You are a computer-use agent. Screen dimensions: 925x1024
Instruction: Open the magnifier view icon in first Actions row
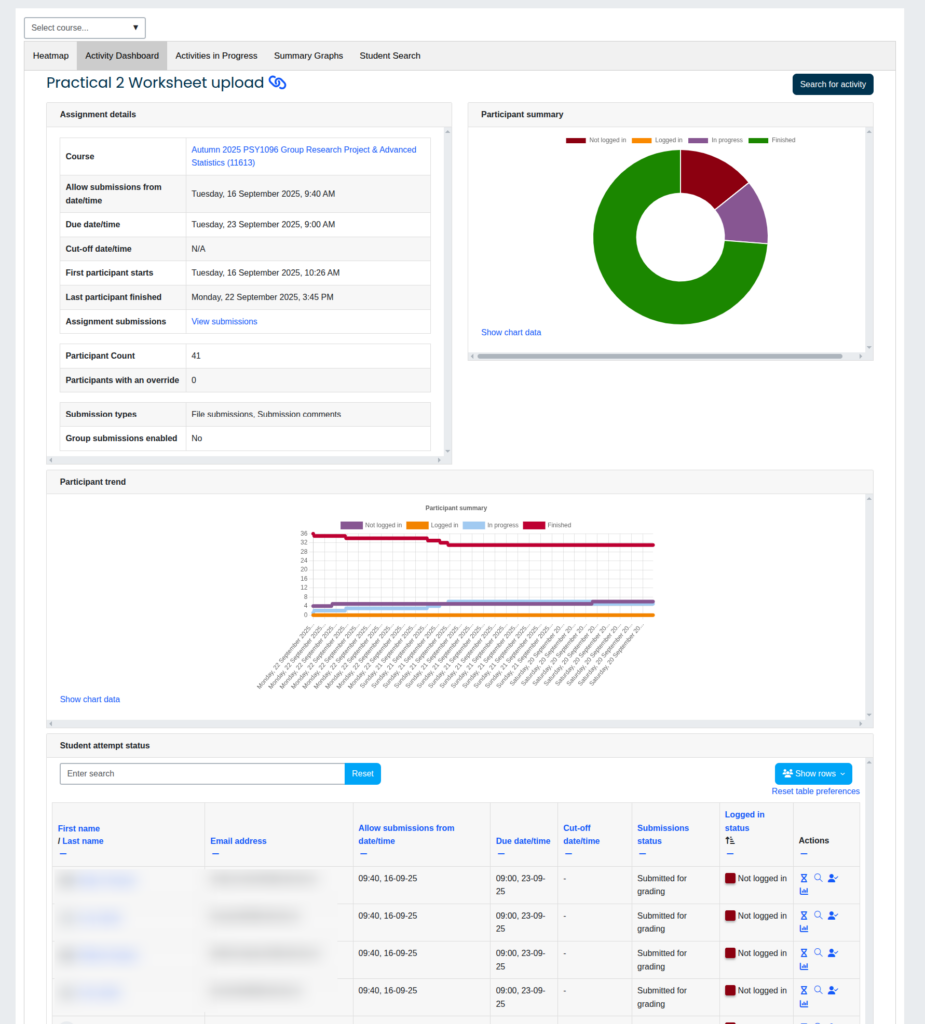pyautogui.click(x=818, y=877)
